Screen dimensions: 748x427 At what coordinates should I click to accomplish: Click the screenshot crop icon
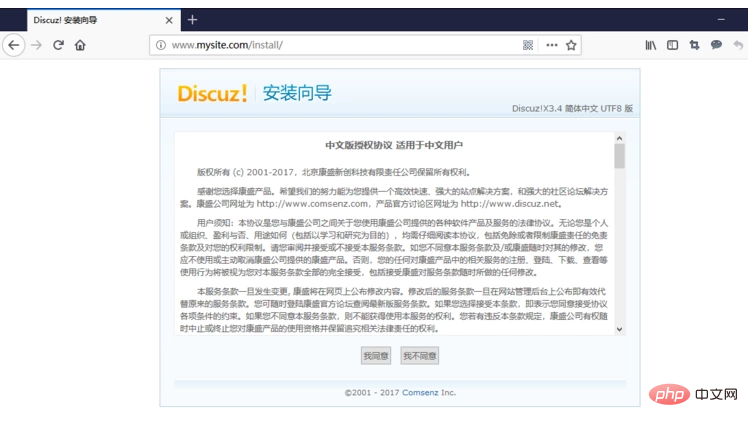tap(695, 45)
